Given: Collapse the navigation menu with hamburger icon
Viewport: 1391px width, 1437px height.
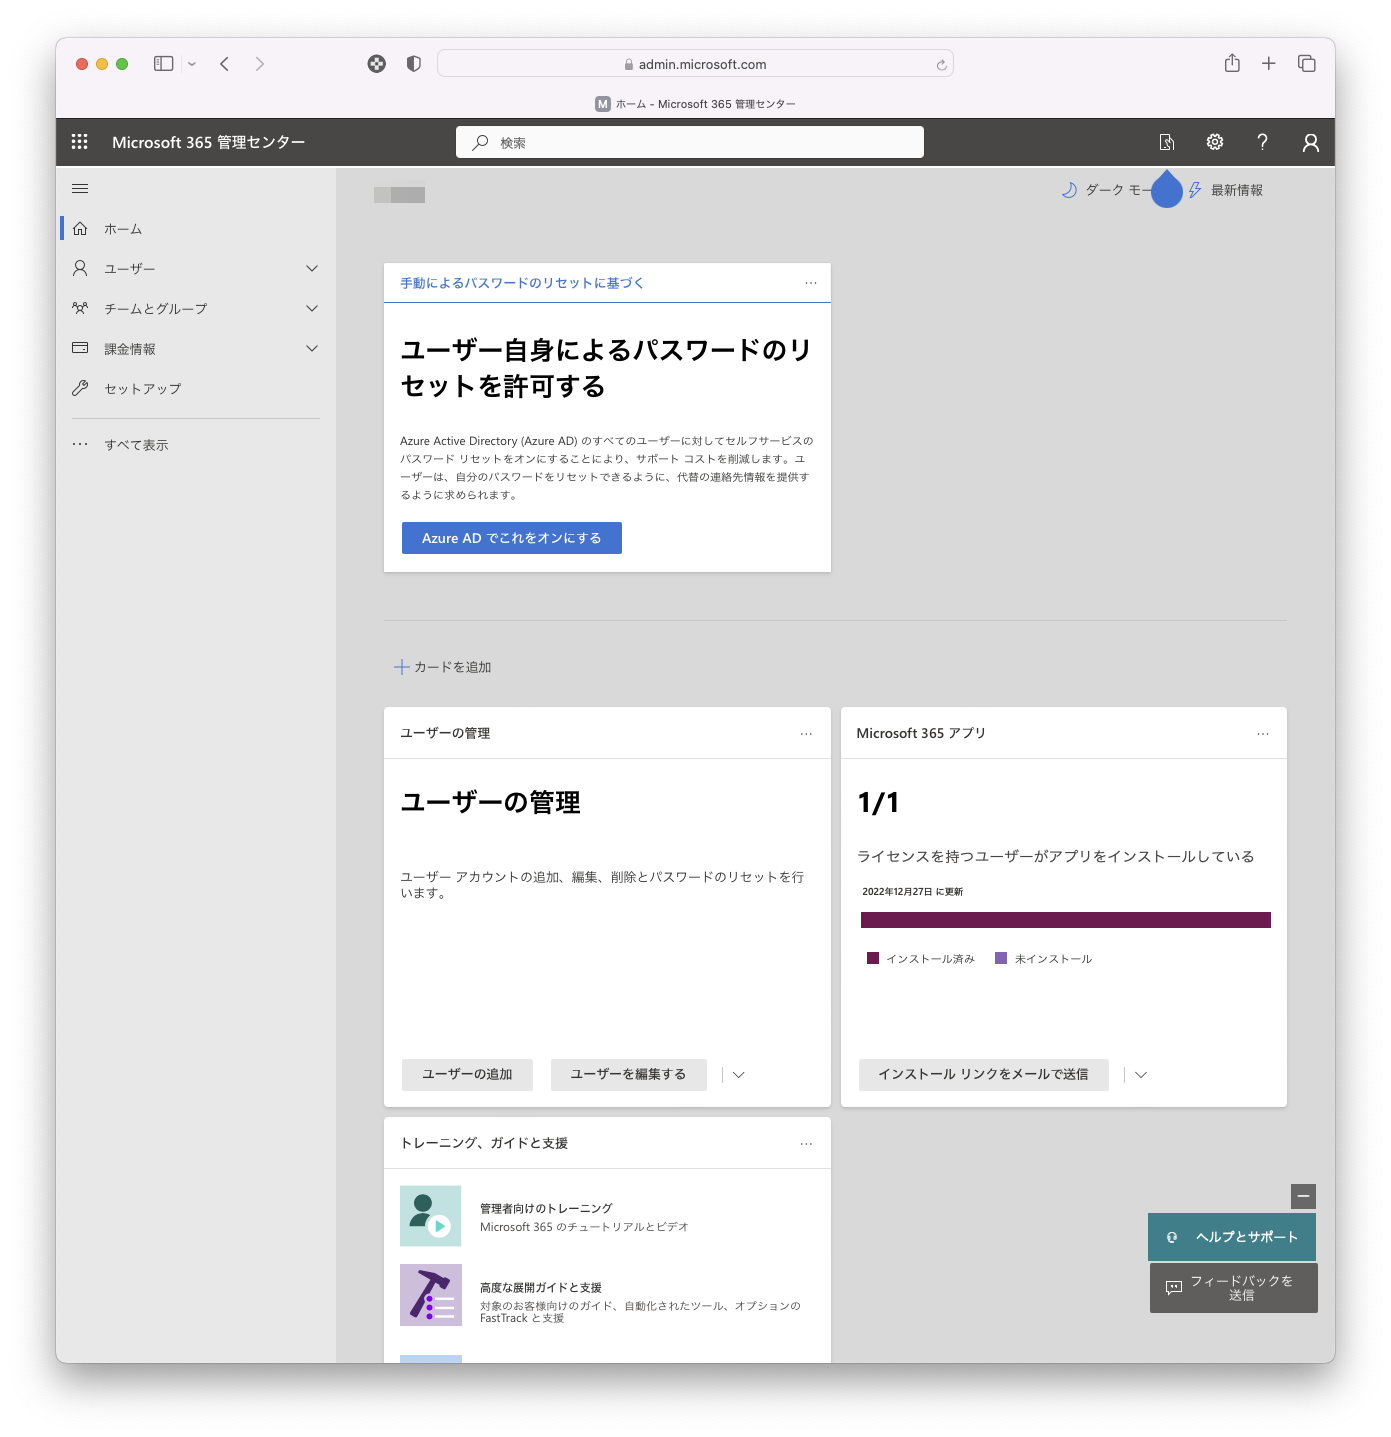Looking at the screenshot, I should (x=80, y=188).
